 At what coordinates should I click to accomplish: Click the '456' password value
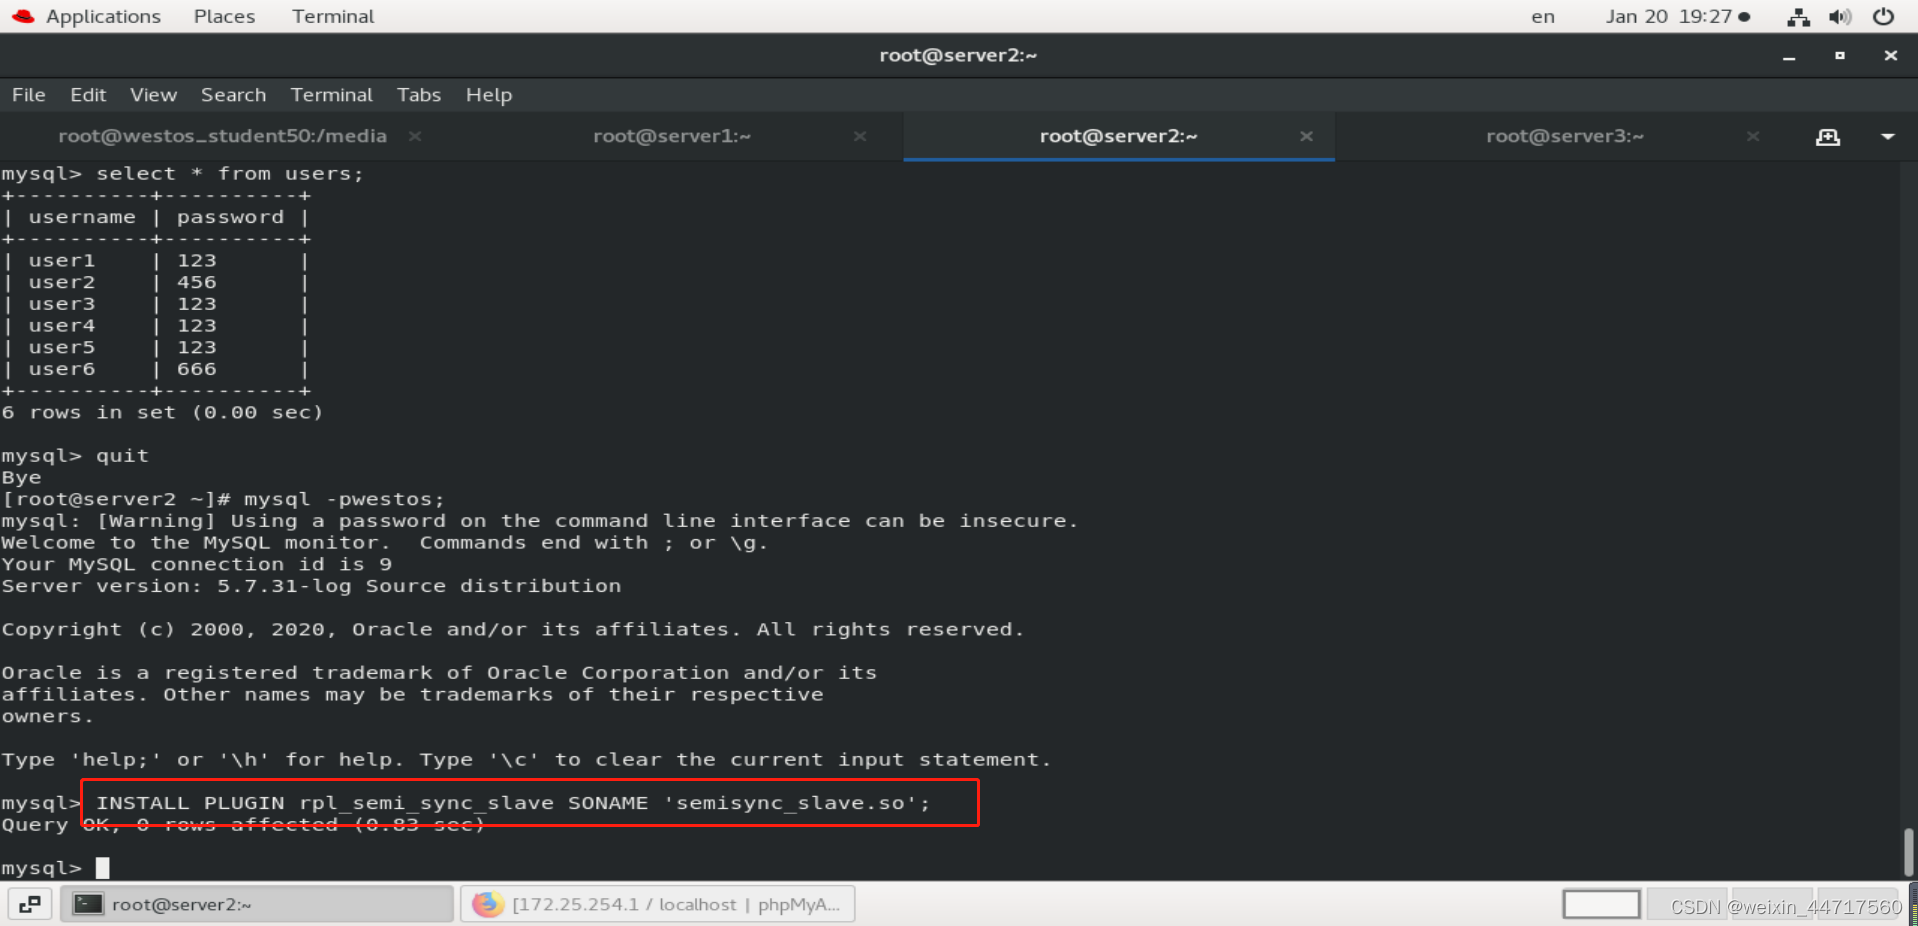coord(196,282)
